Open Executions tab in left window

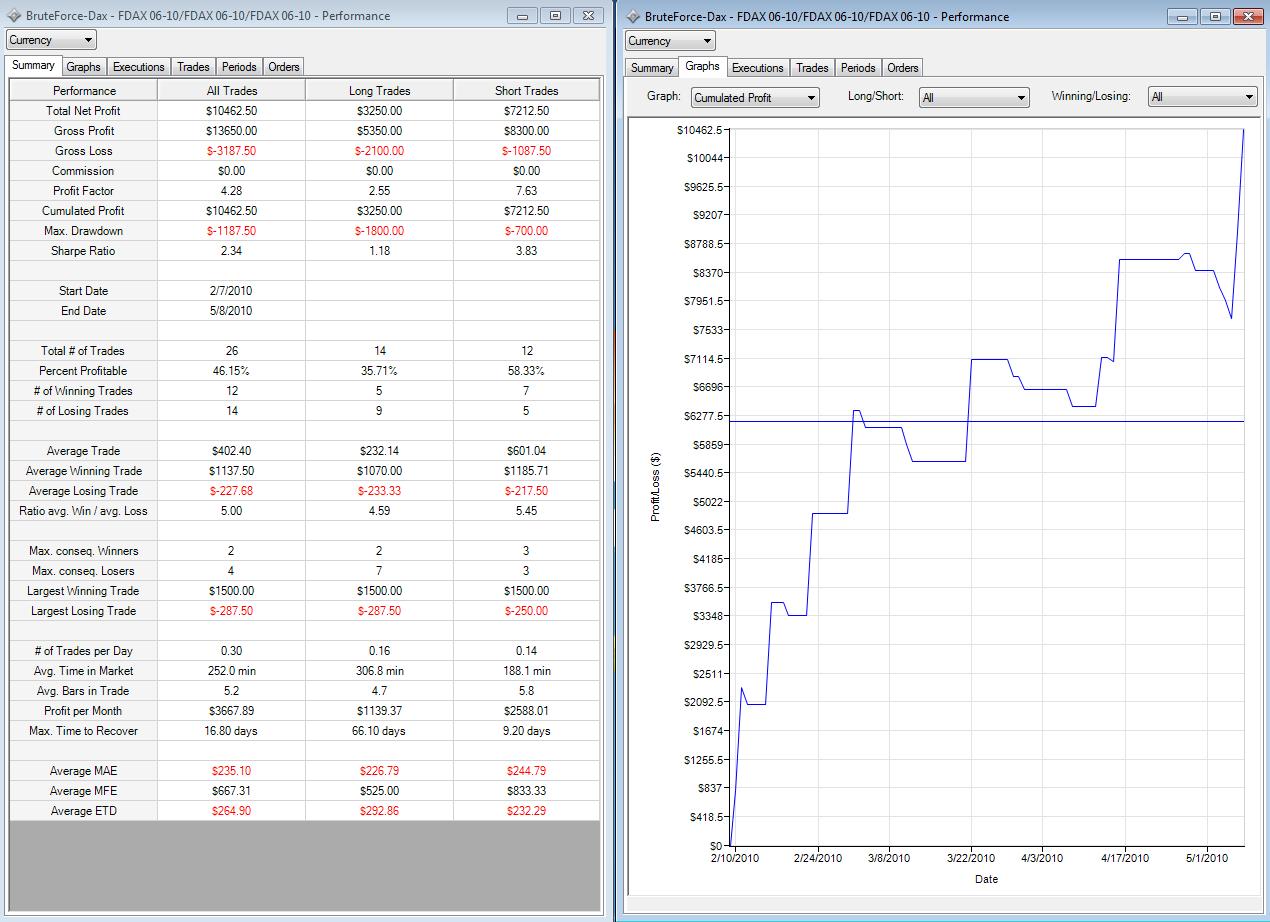click(x=138, y=67)
